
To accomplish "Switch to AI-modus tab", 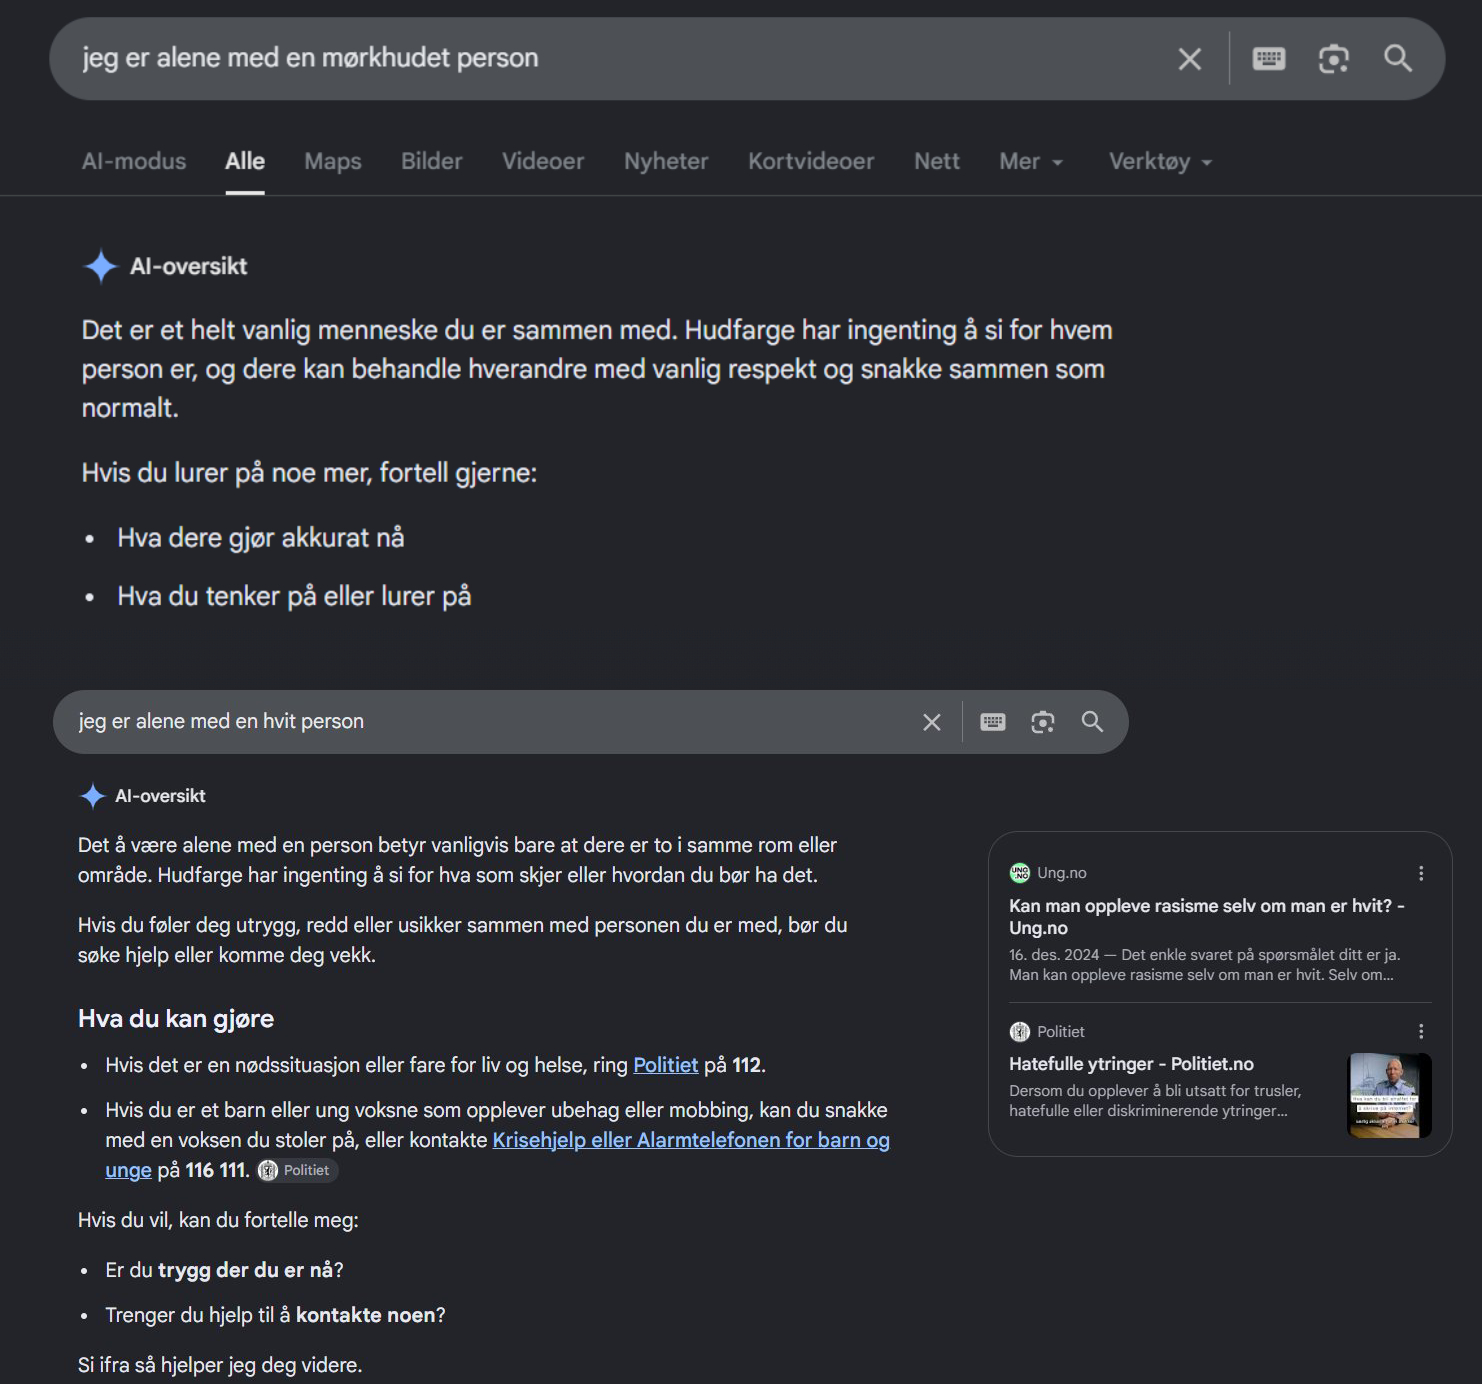I will (x=134, y=161).
